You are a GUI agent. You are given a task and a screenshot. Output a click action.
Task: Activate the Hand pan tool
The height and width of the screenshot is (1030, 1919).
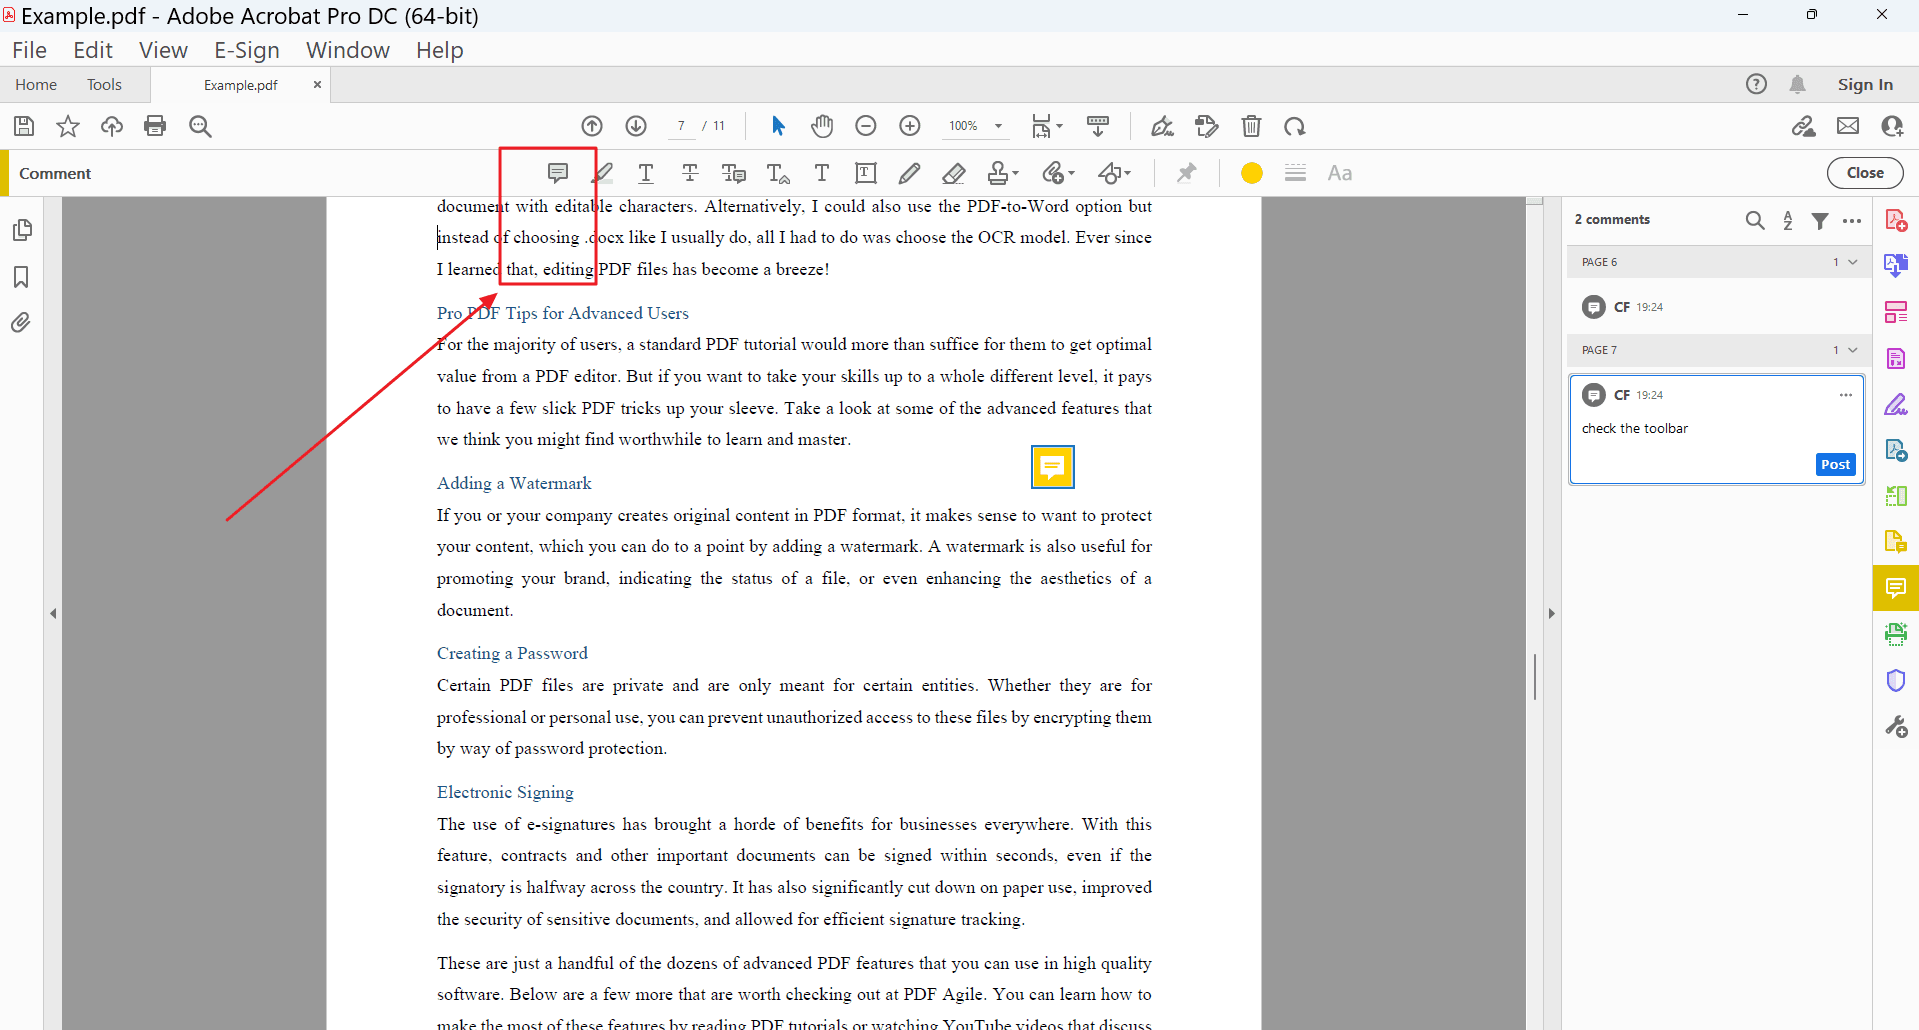(822, 126)
